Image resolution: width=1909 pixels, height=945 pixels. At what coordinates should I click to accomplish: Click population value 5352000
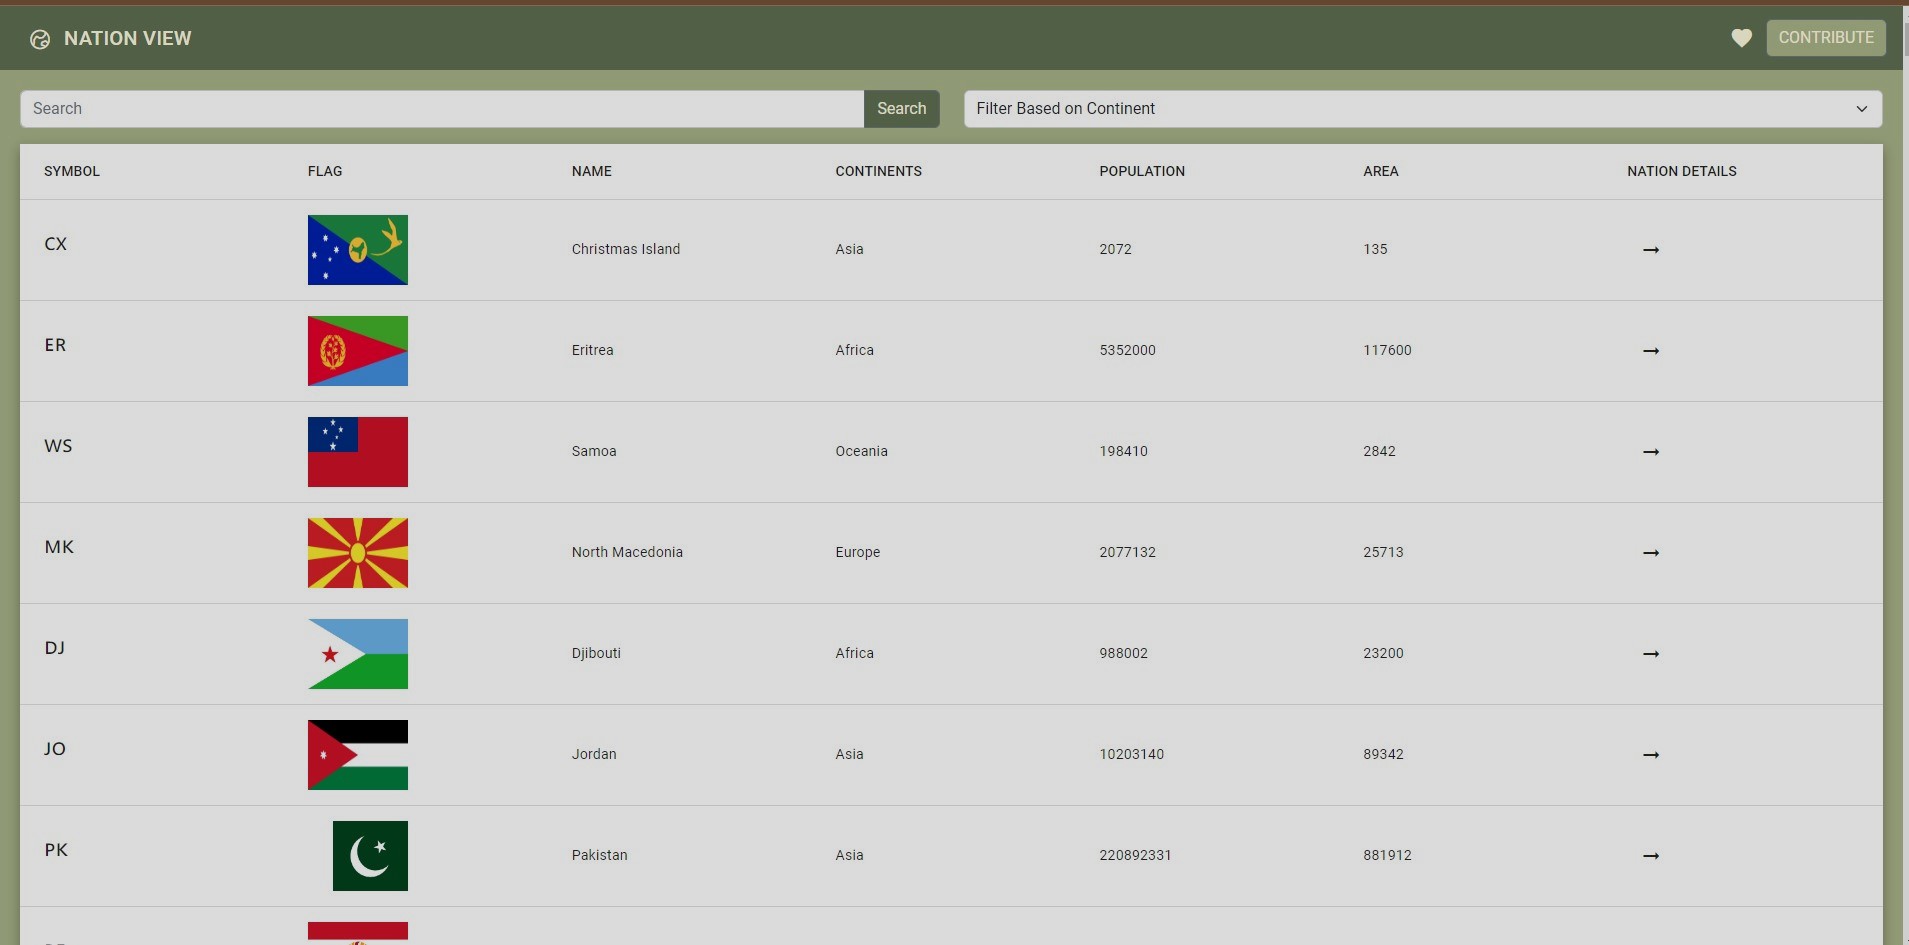(x=1128, y=350)
